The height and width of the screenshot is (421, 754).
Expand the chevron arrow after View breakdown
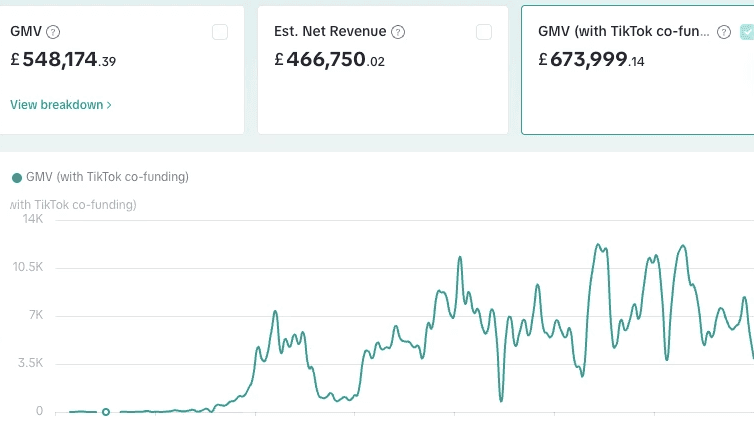click(109, 104)
